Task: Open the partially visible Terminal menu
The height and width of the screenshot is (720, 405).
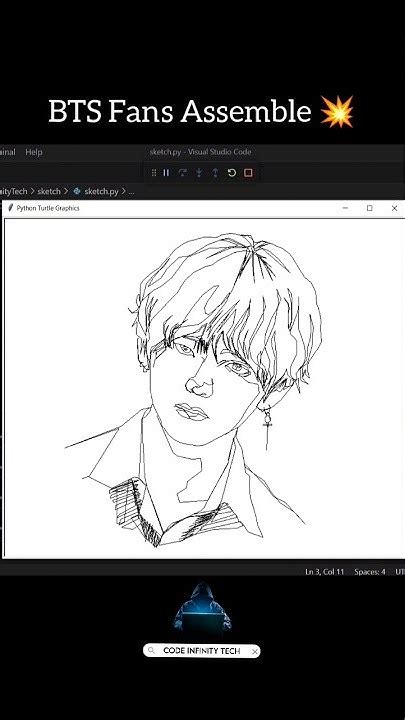Action: click(x=7, y=152)
